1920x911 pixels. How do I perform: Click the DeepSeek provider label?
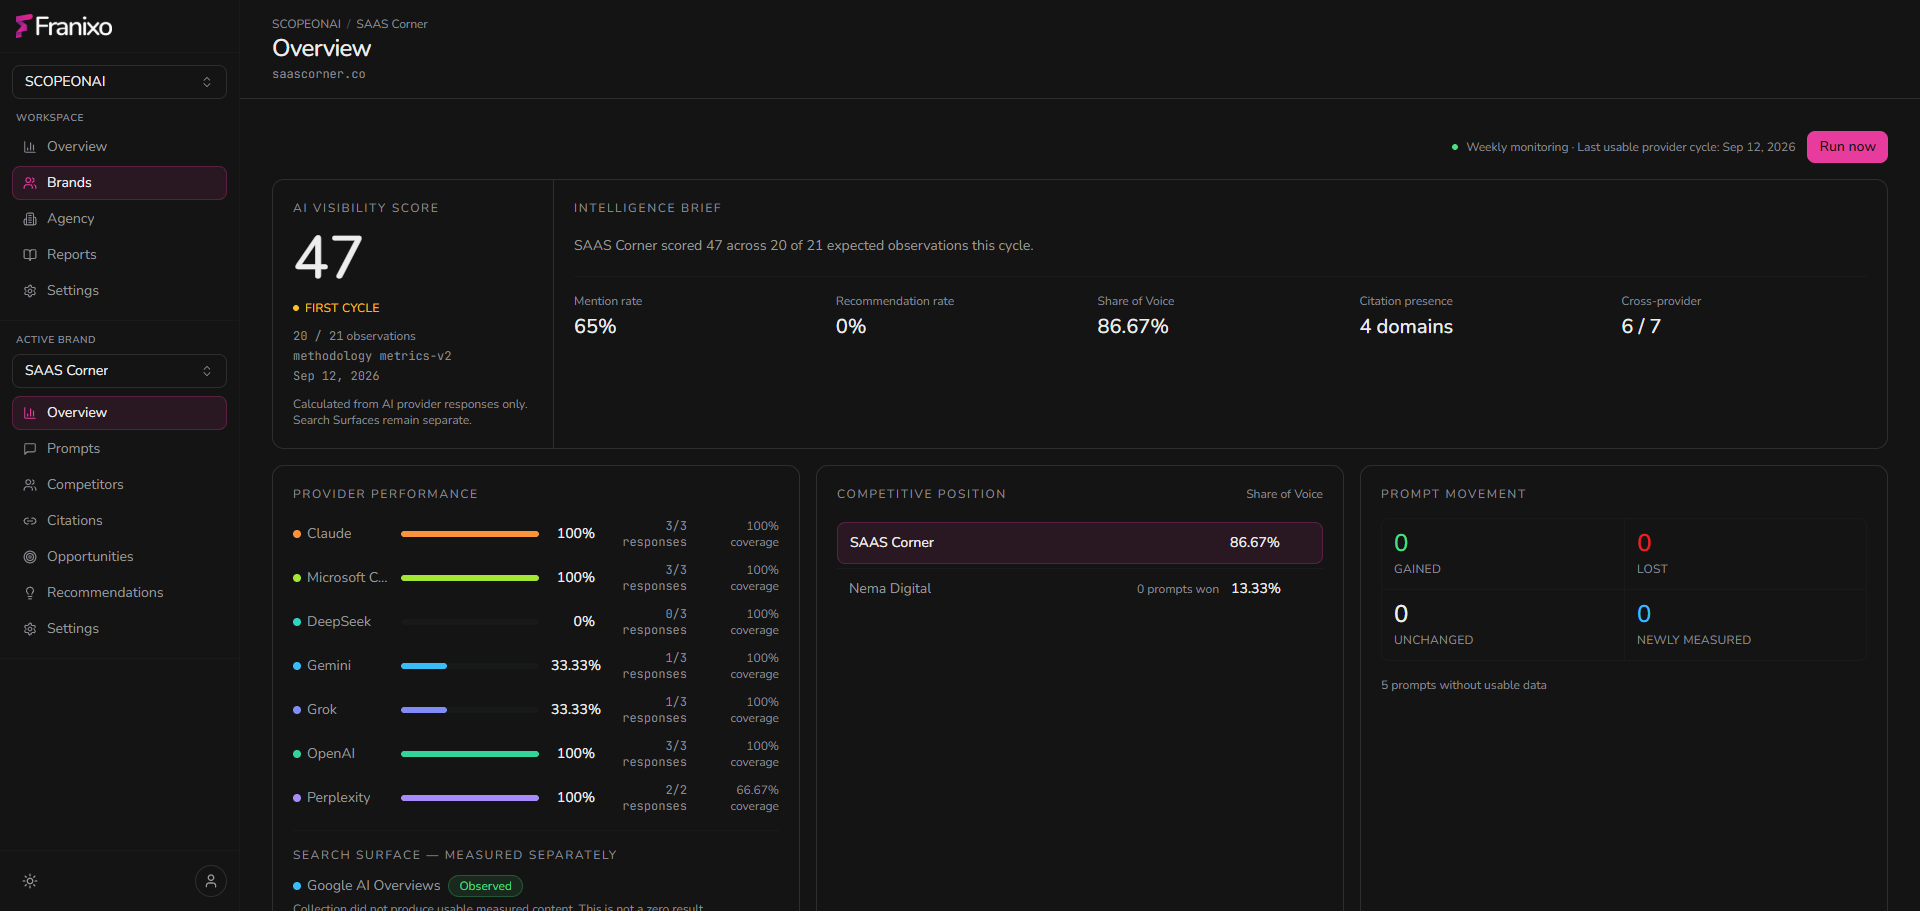click(x=339, y=622)
